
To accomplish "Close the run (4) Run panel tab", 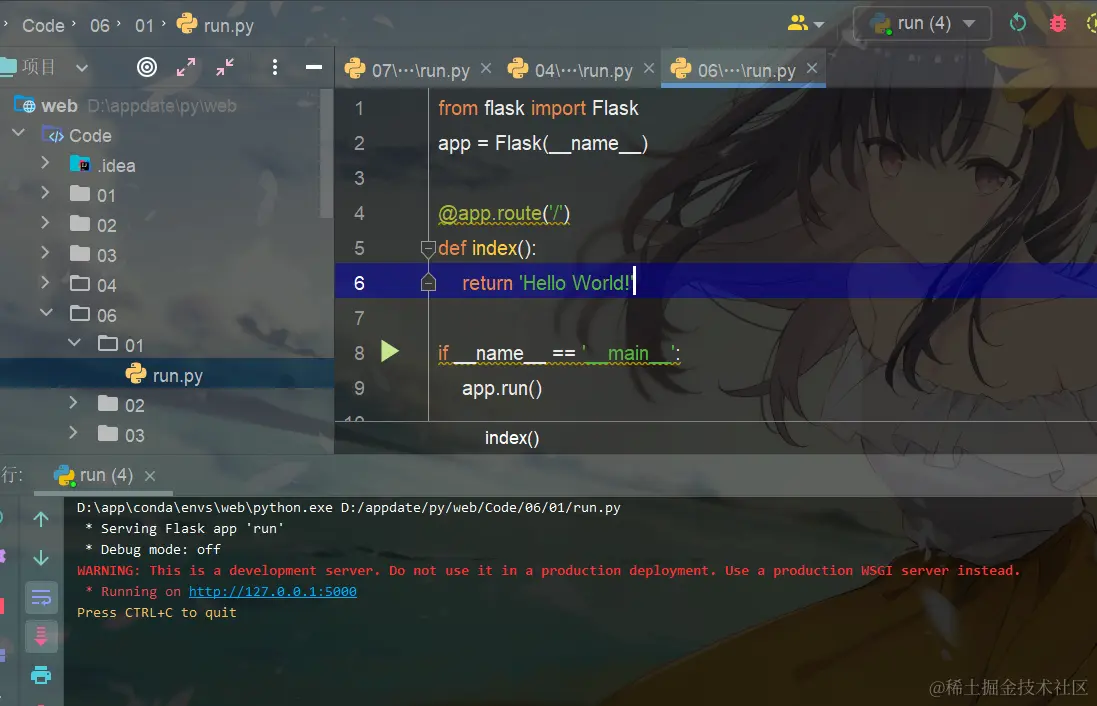I will tap(150, 476).
